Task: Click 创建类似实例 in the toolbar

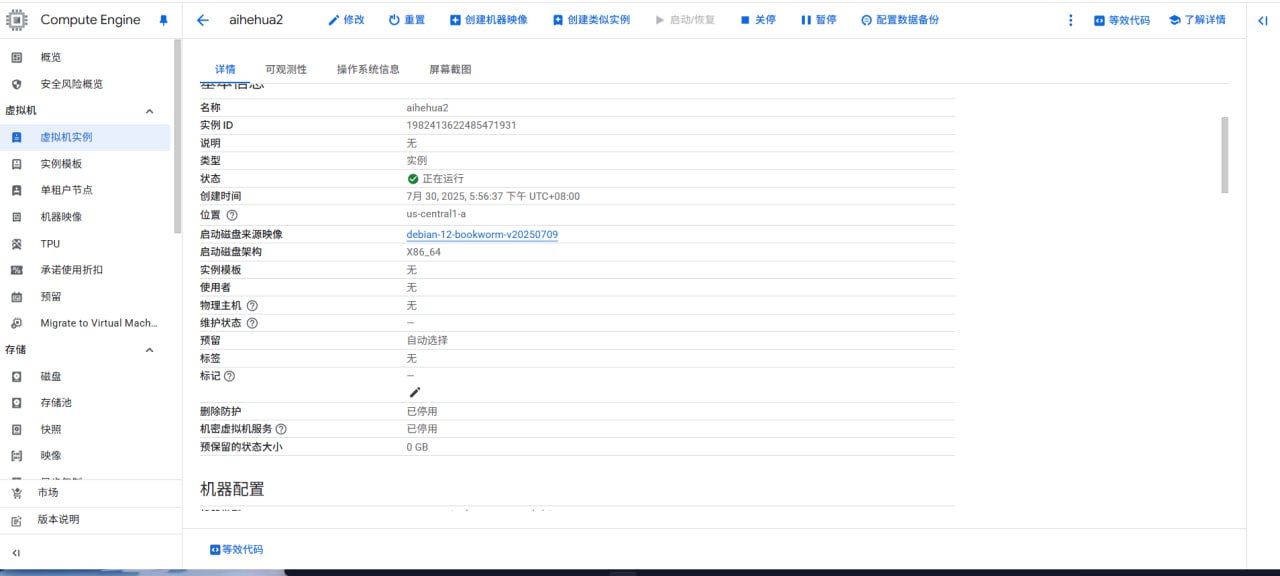Action: click(591, 20)
